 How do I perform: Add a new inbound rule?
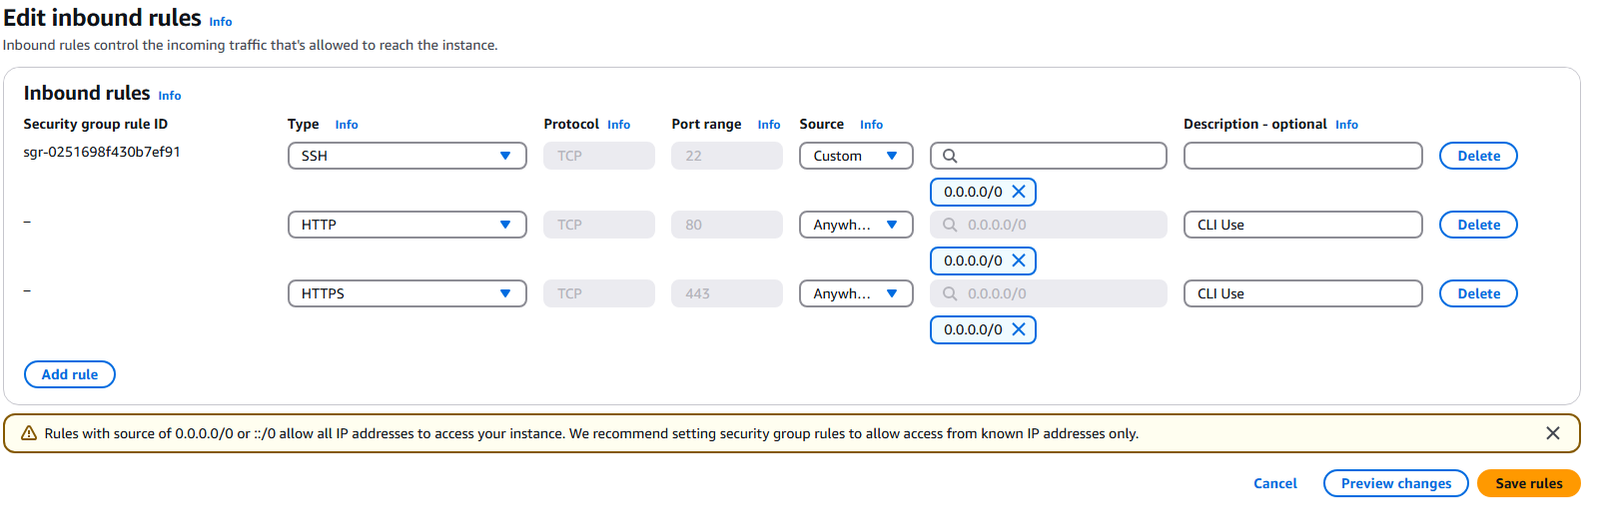(x=70, y=375)
